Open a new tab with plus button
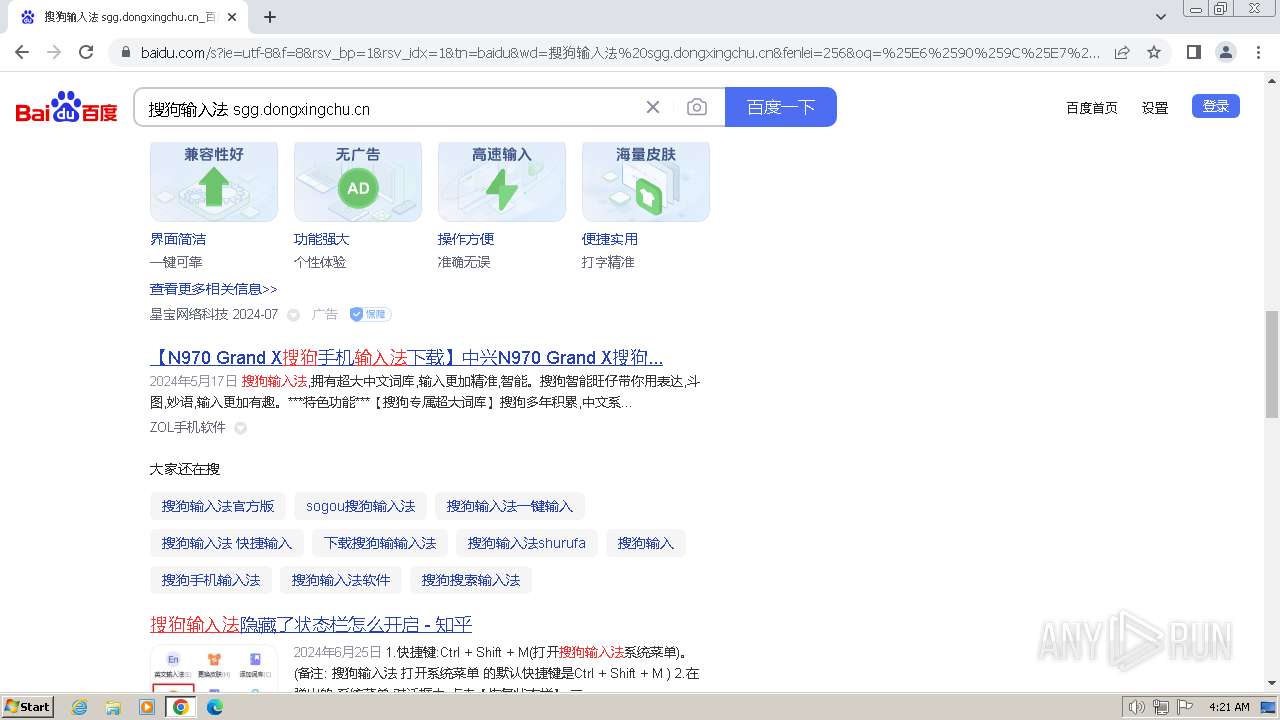 [x=270, y=17]
